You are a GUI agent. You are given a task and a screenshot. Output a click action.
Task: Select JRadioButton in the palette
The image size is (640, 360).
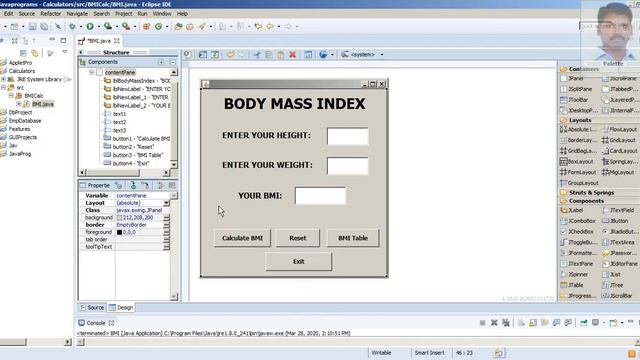click(x=619, y=232)
